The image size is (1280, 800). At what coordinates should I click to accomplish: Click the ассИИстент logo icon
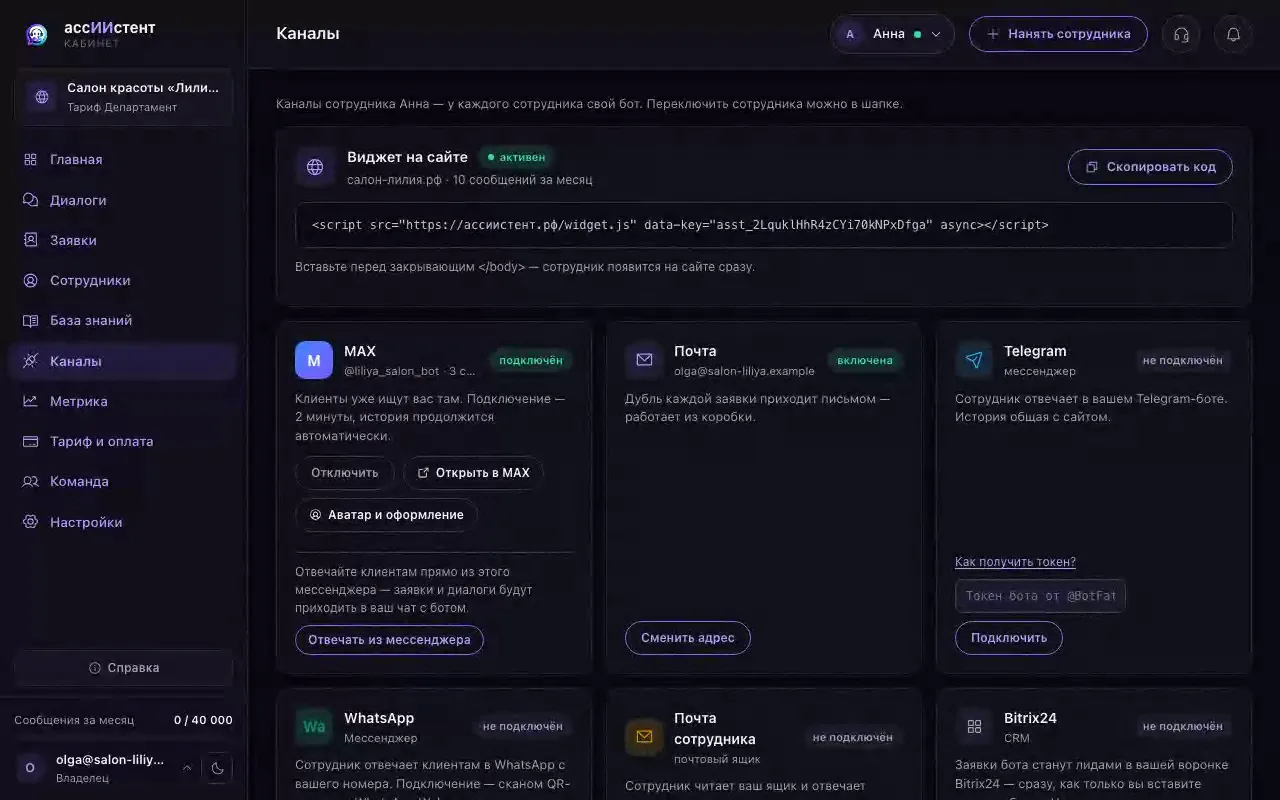(x=37, y=35)
